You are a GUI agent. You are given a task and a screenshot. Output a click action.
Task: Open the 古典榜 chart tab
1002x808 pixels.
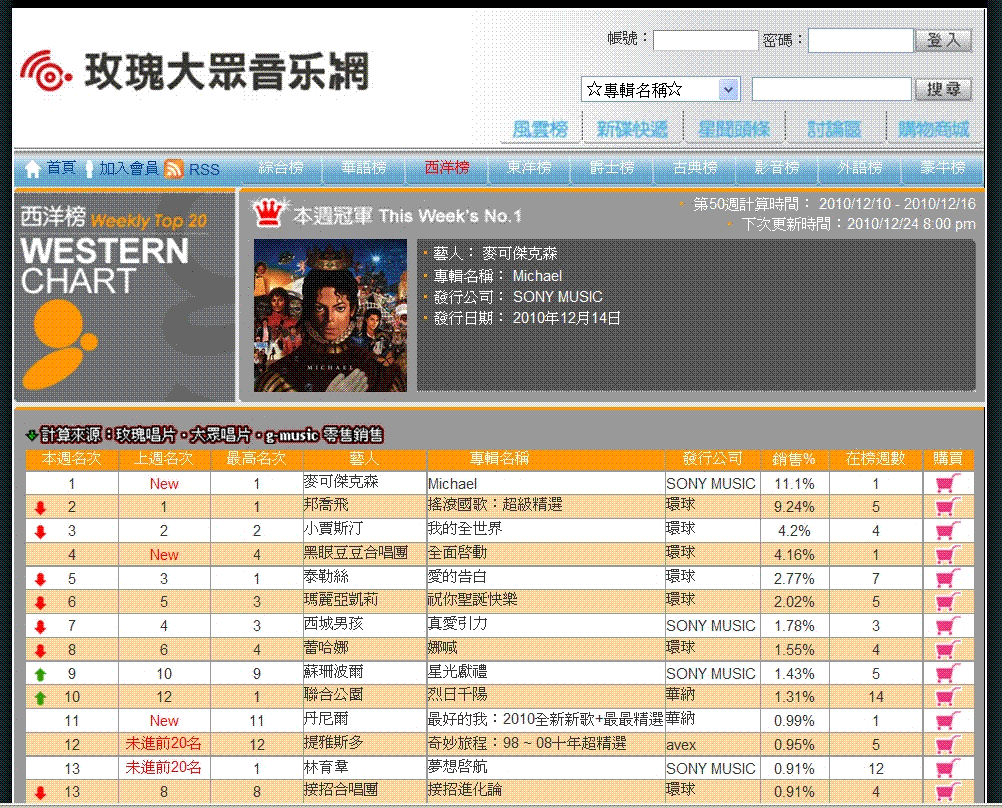pyautogui.click(x=695, y=167)
